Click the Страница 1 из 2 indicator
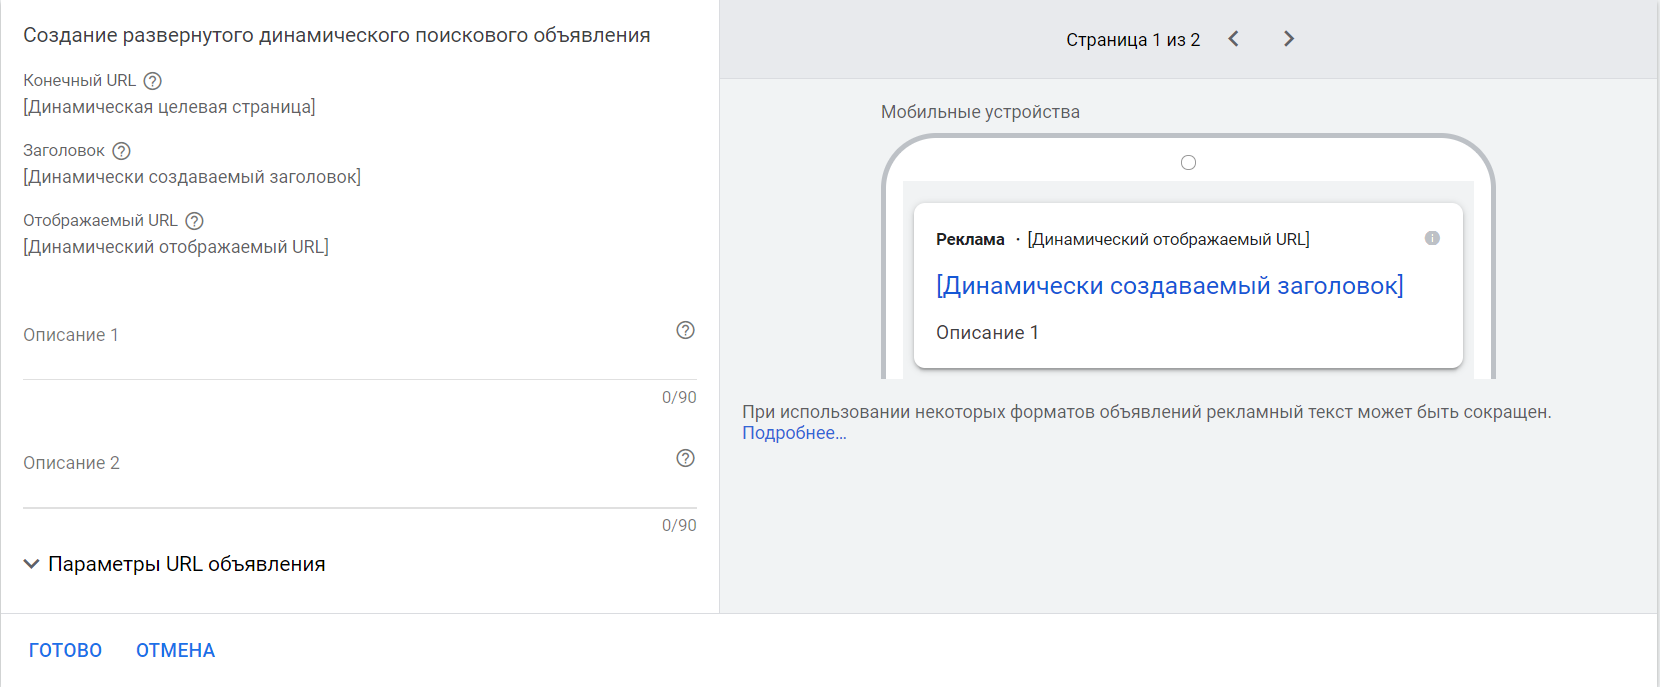The image size is (1660, 687). (1132, 40)
